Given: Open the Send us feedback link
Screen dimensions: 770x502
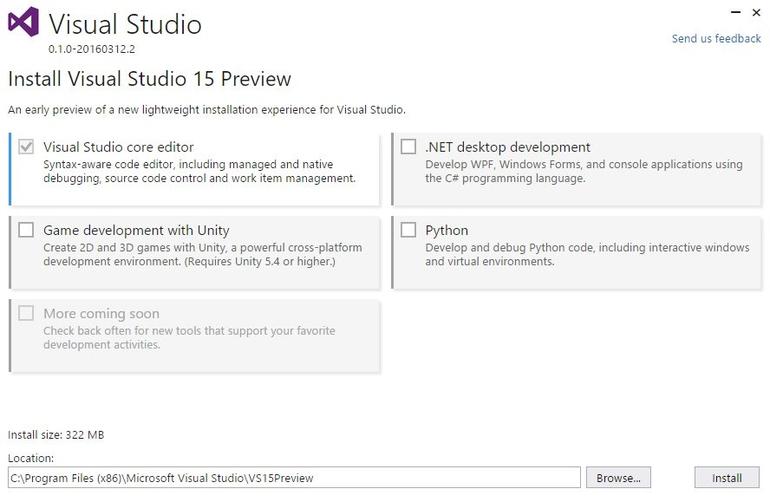Looking at the screenshot, I should pyautogui.click(x=716, y=39).
